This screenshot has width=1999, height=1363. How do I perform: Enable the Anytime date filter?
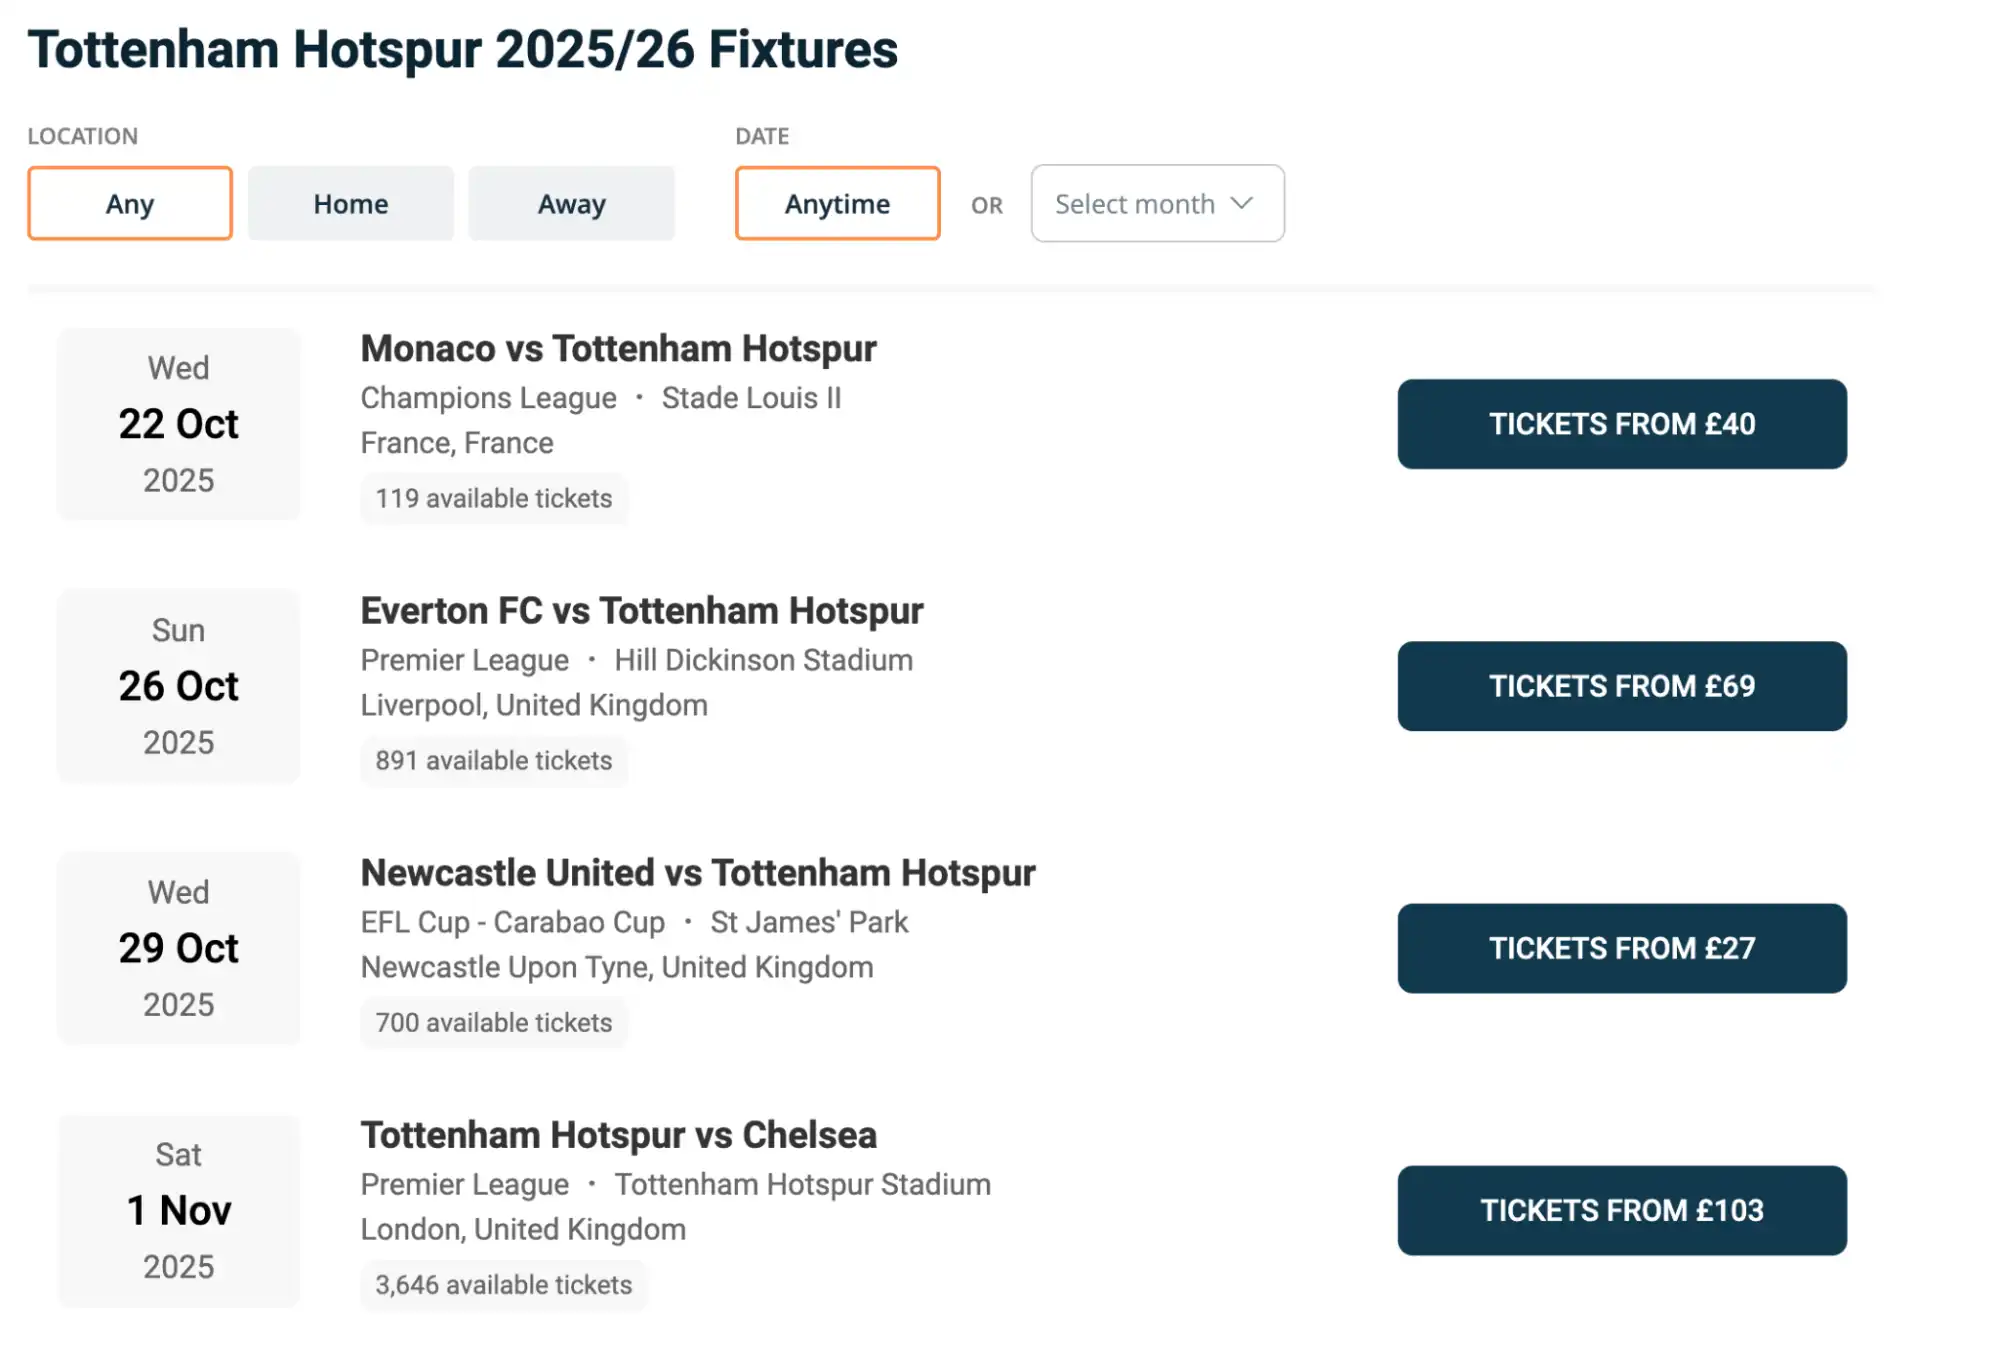(836, 203)
